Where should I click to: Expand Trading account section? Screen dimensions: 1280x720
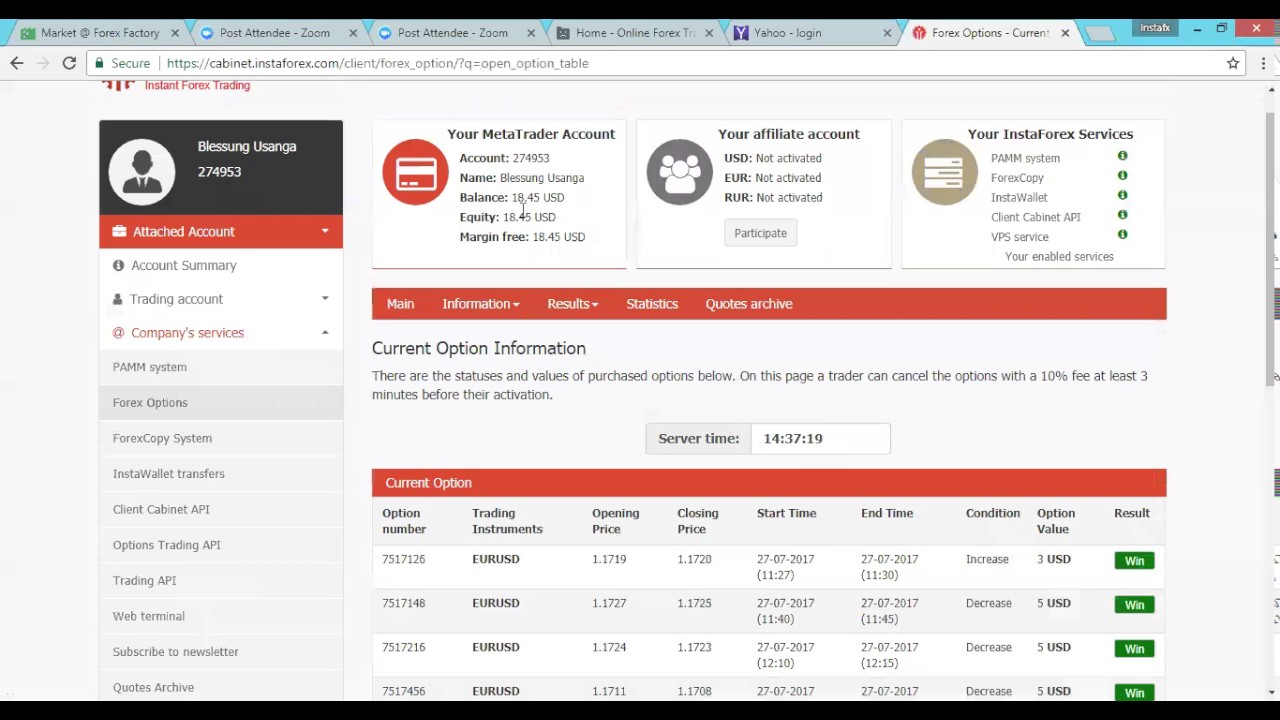(221, 299)
